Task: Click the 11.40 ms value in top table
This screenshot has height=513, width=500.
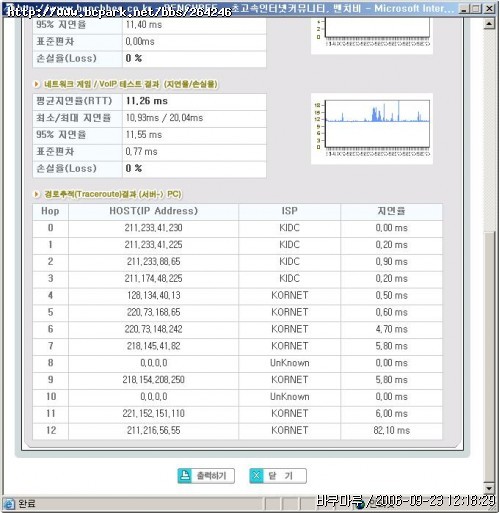Action: (x=144, y=25)
